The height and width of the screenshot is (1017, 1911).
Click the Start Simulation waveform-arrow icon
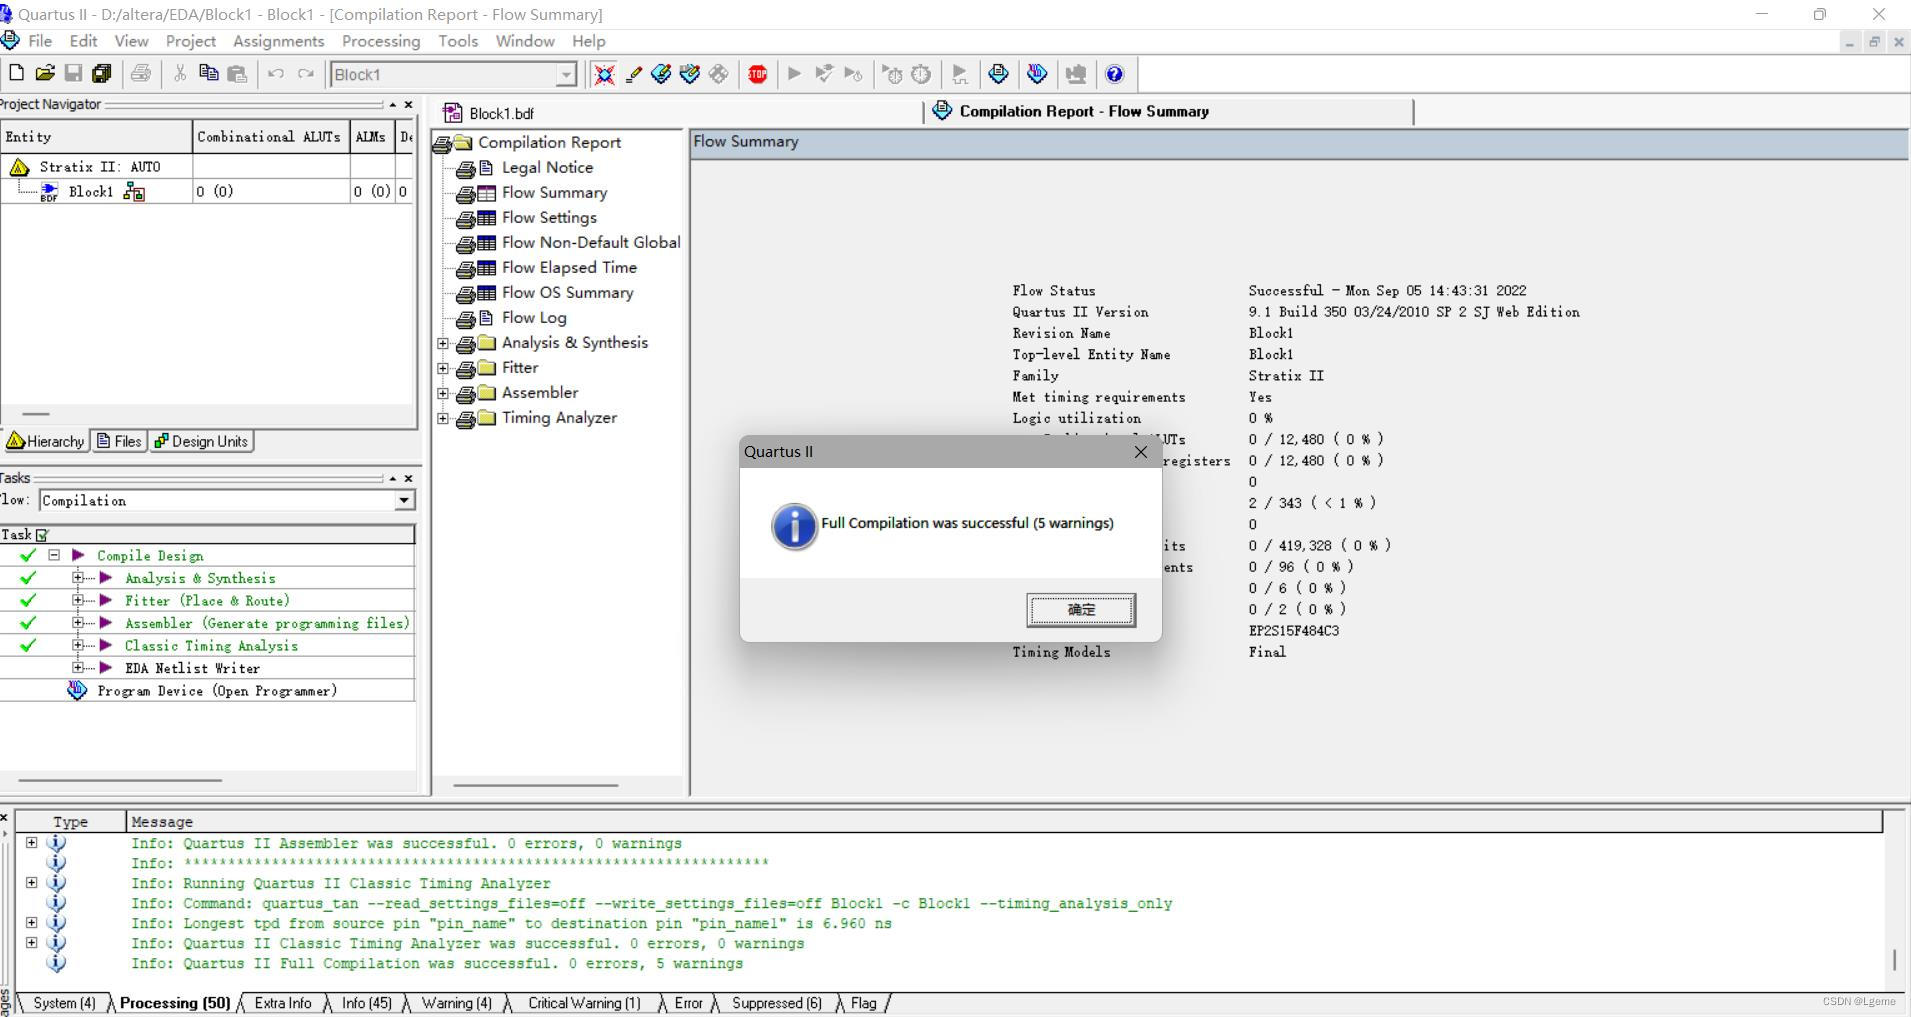click(959, 74)
